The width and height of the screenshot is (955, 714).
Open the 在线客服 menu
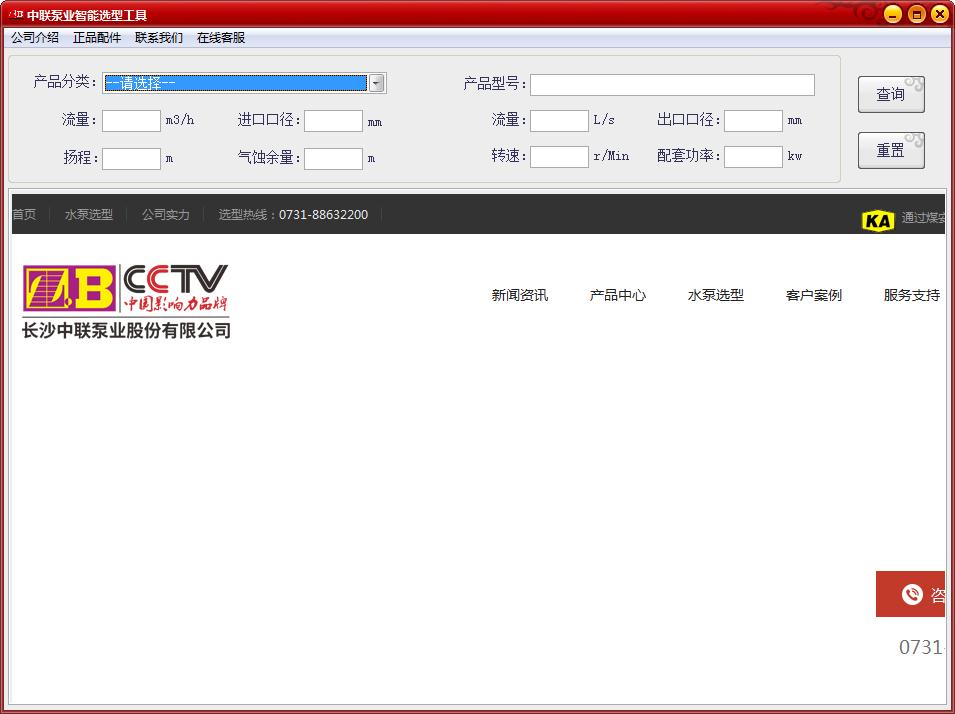point(221,38)
